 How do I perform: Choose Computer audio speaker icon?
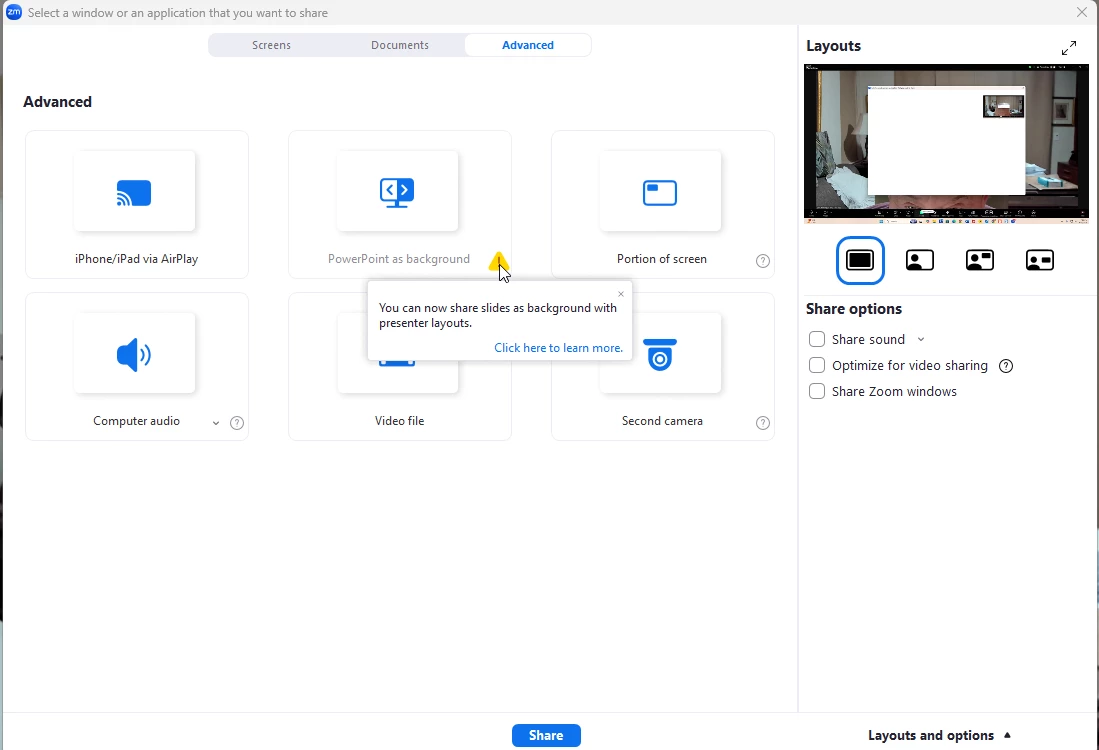click(134, 355)
